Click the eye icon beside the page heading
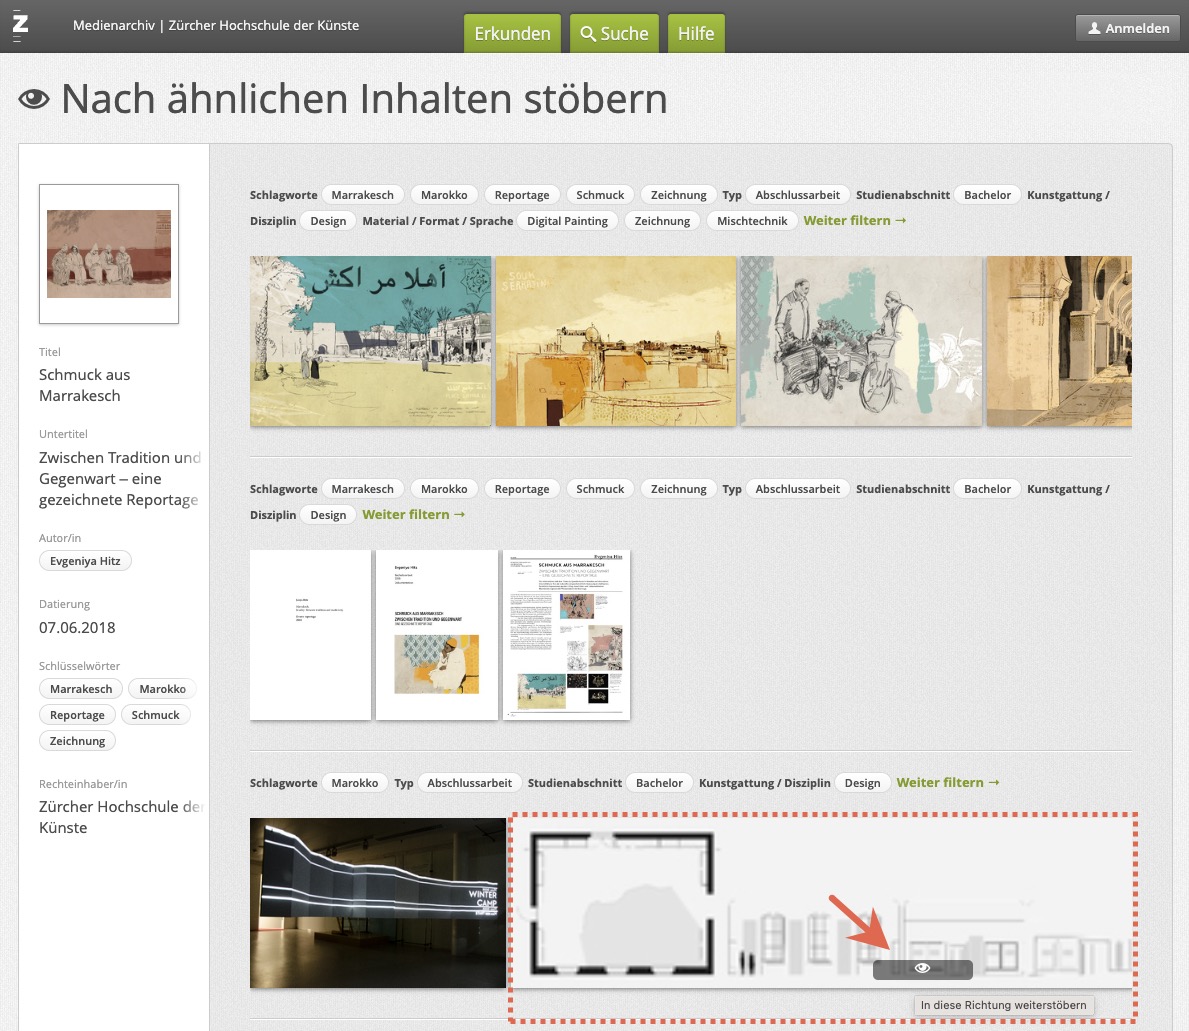The image size is (1189, 1031). [x=34, y=99]
